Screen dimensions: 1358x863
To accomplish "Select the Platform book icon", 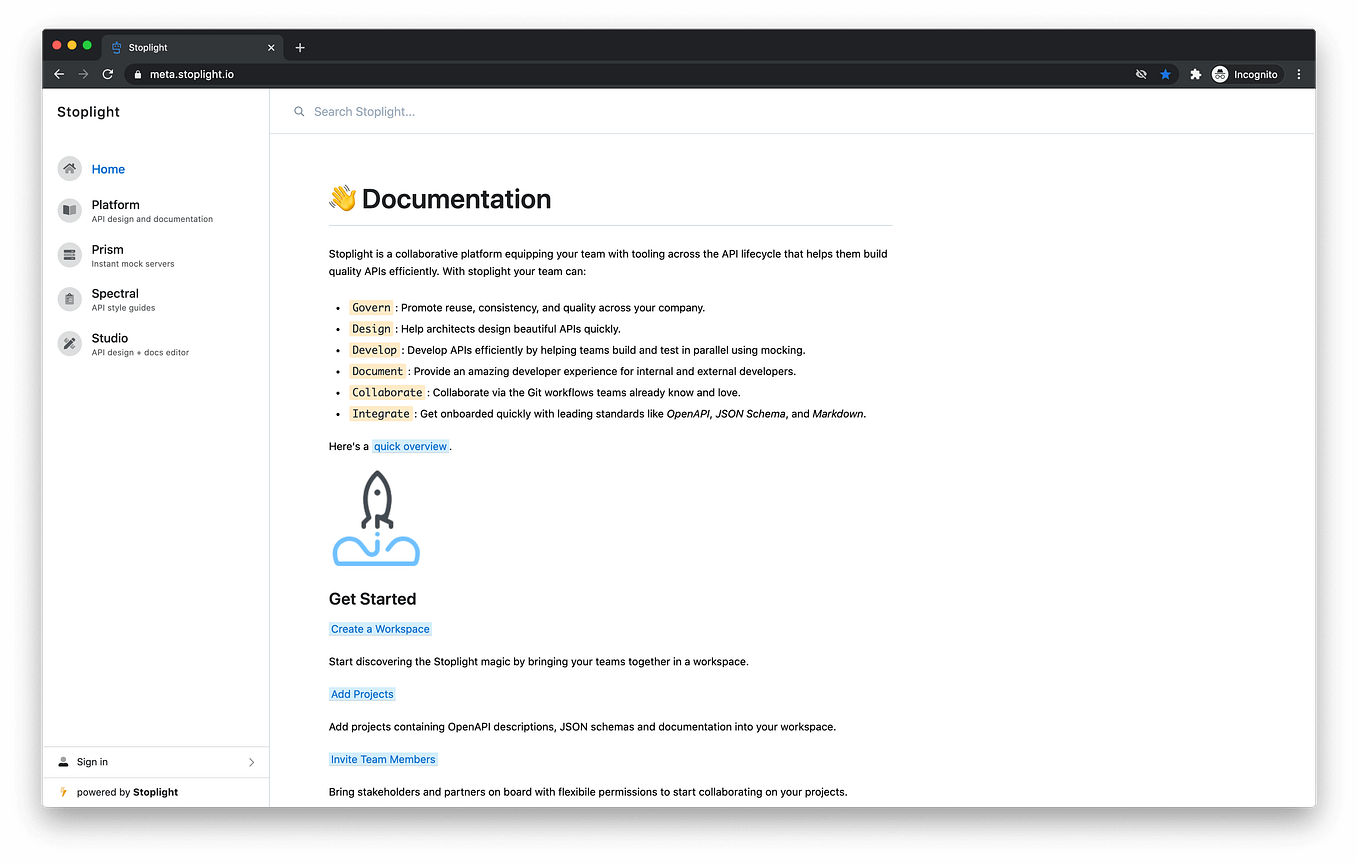I will point(69,210).
